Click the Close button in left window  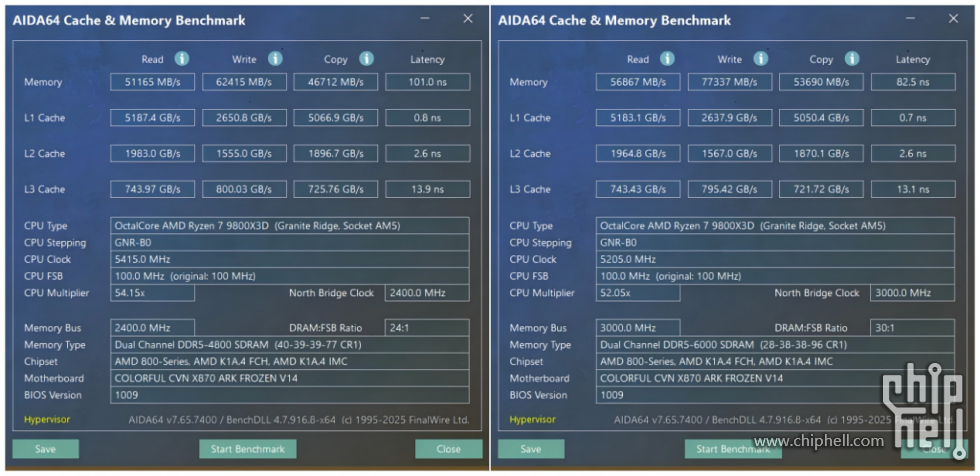[x=449, y=449]
